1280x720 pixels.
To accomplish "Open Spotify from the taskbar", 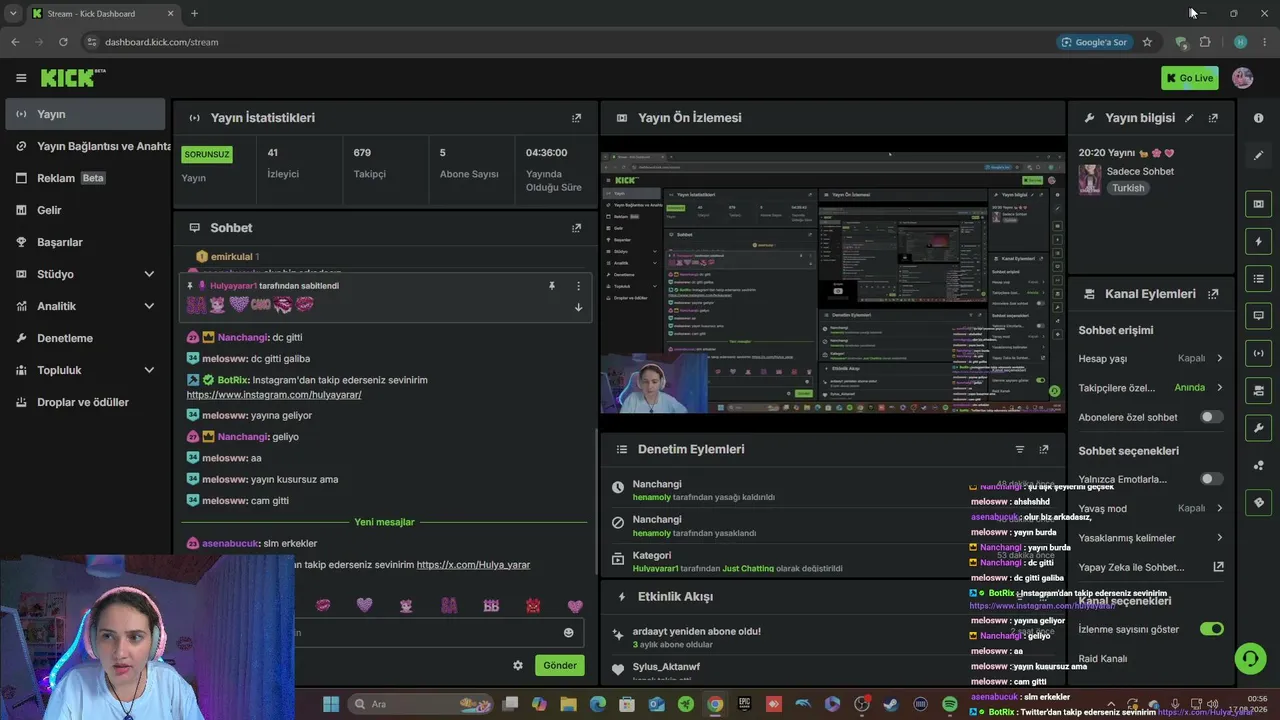I will (950, 704).
